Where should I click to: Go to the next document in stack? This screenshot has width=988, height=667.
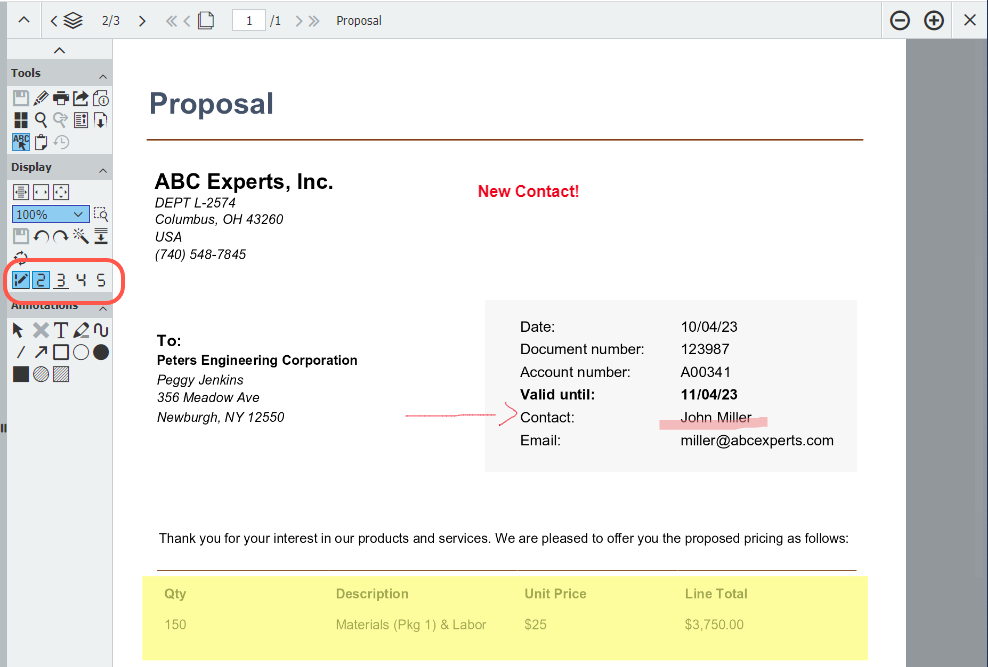142,20
